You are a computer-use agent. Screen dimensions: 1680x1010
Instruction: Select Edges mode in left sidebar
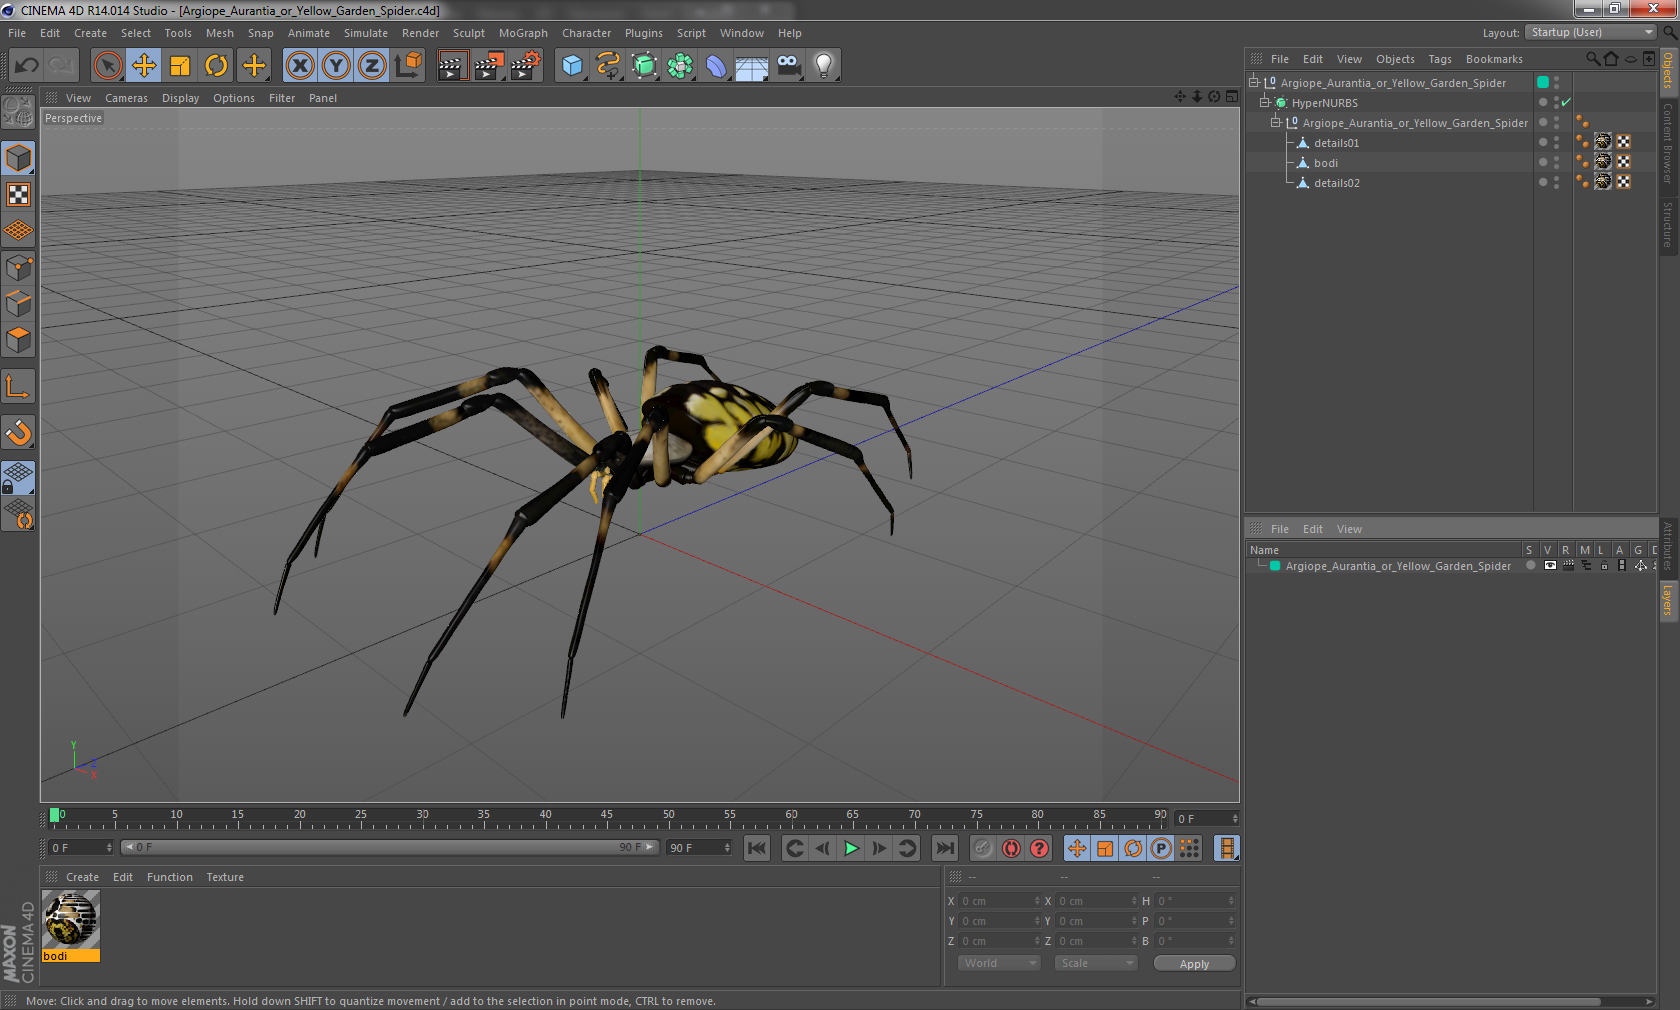19,304
